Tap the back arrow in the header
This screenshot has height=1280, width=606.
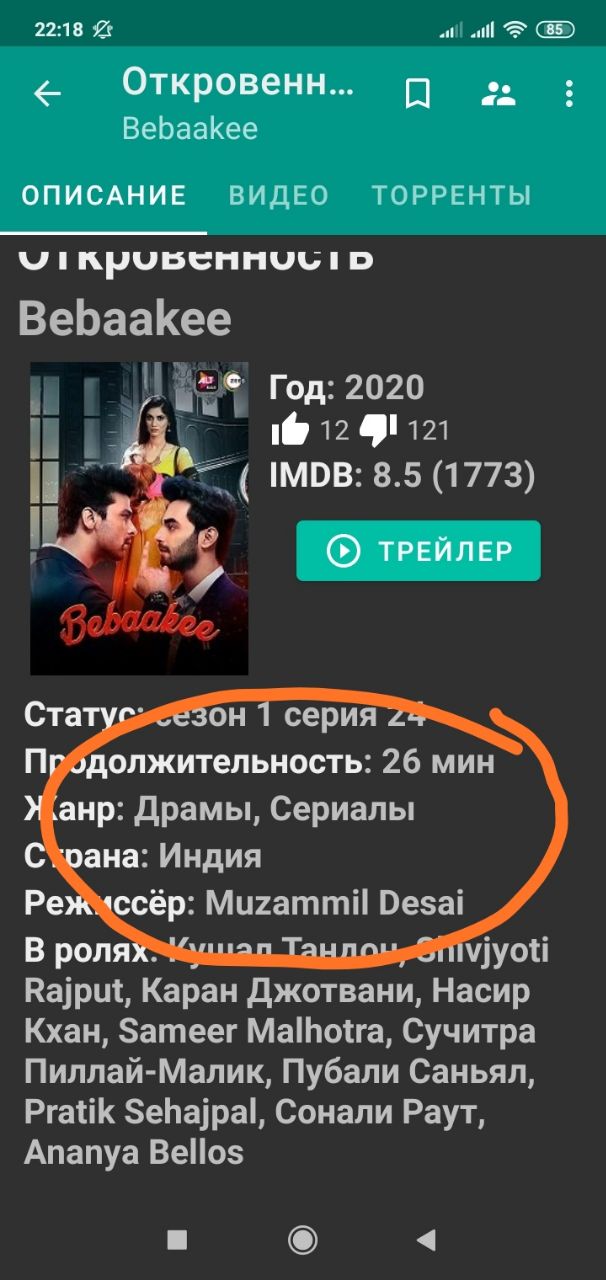[x=47, y=94]
